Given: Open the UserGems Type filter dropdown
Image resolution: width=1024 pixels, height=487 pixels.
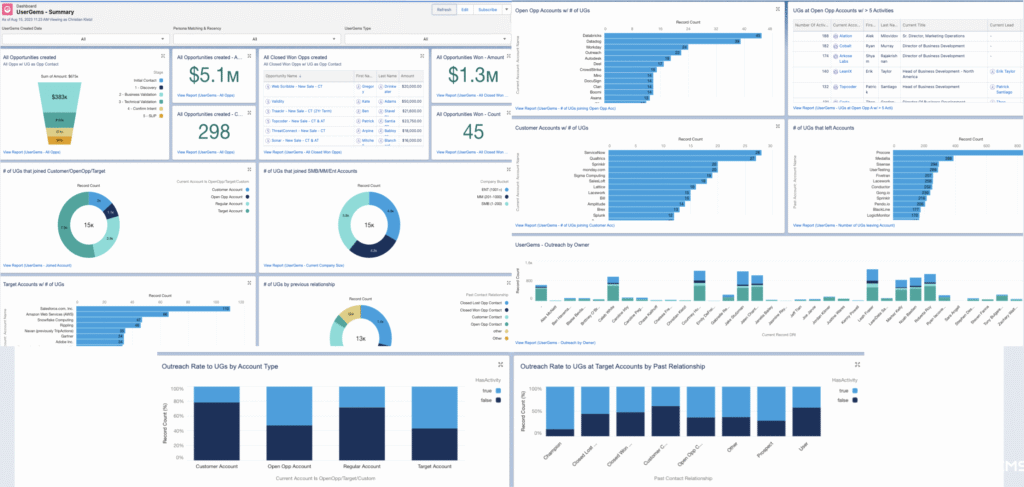Looking at the screenshot, I should [428, 39].
